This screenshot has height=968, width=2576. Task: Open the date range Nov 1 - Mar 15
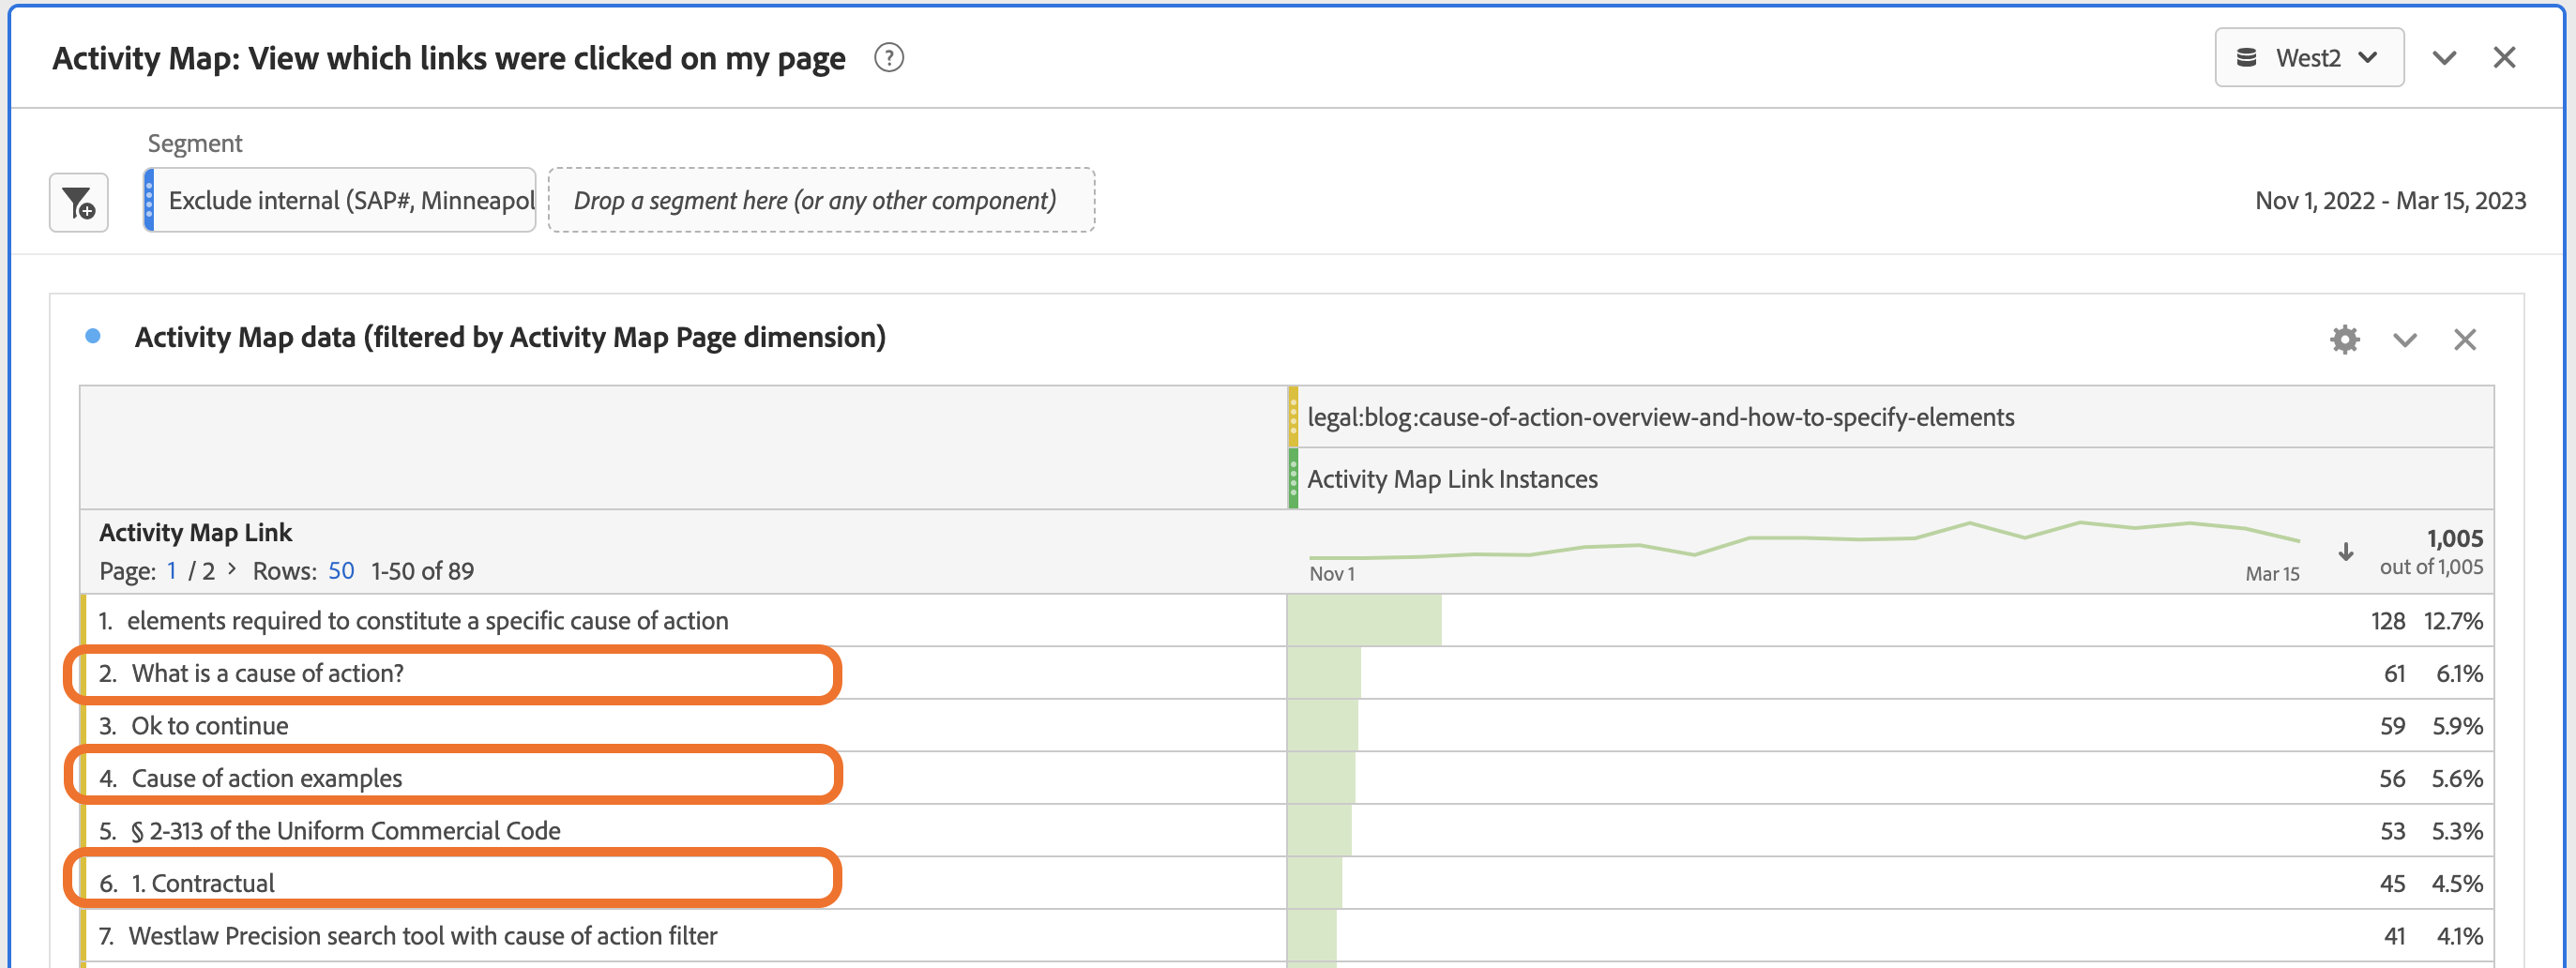pos(2389,201)
